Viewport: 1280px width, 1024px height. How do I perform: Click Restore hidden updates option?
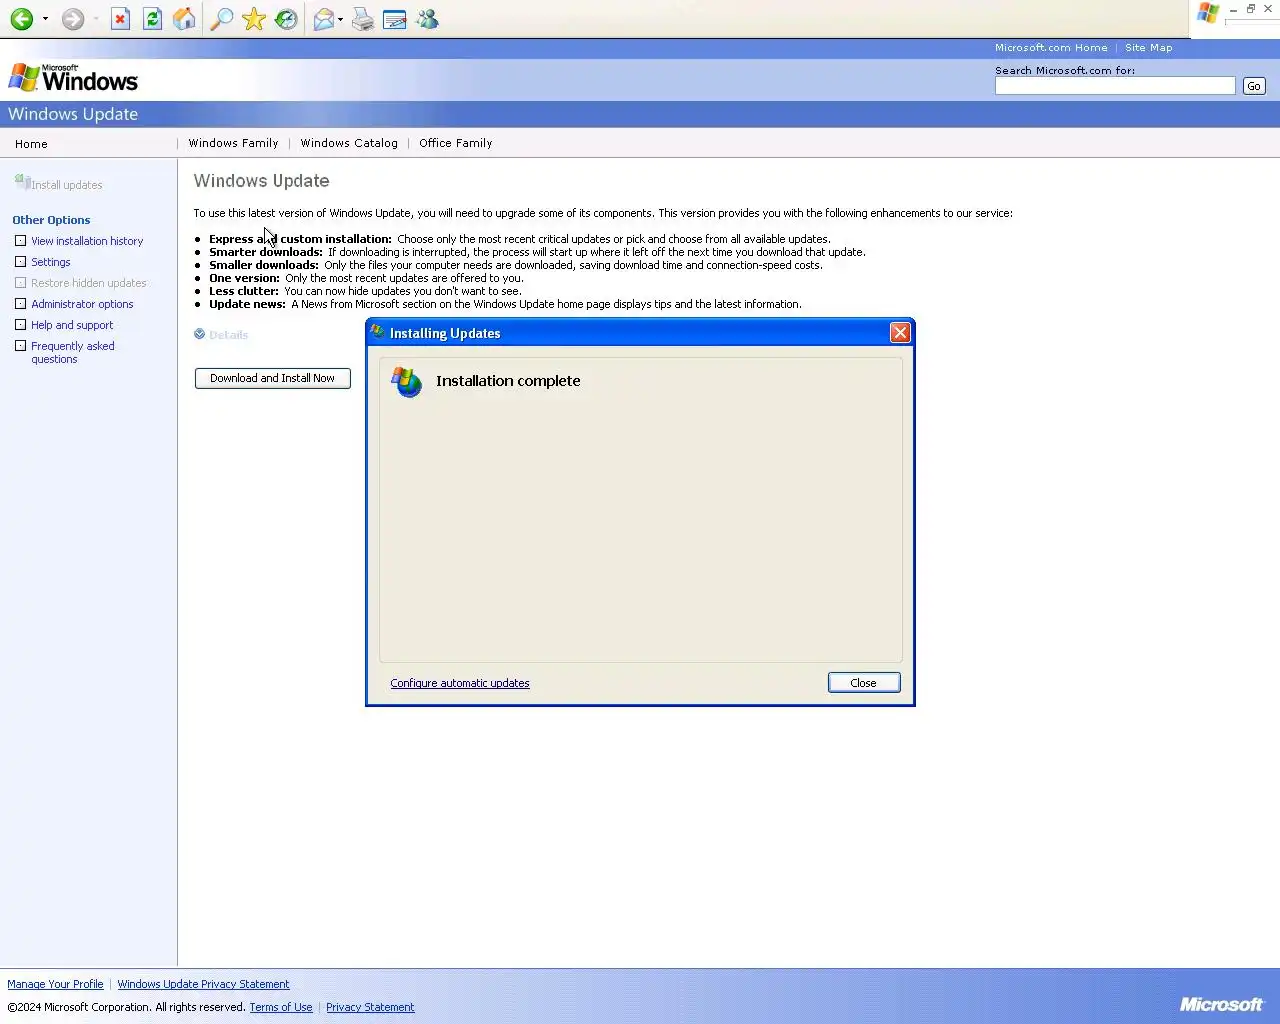pos(88,283)
